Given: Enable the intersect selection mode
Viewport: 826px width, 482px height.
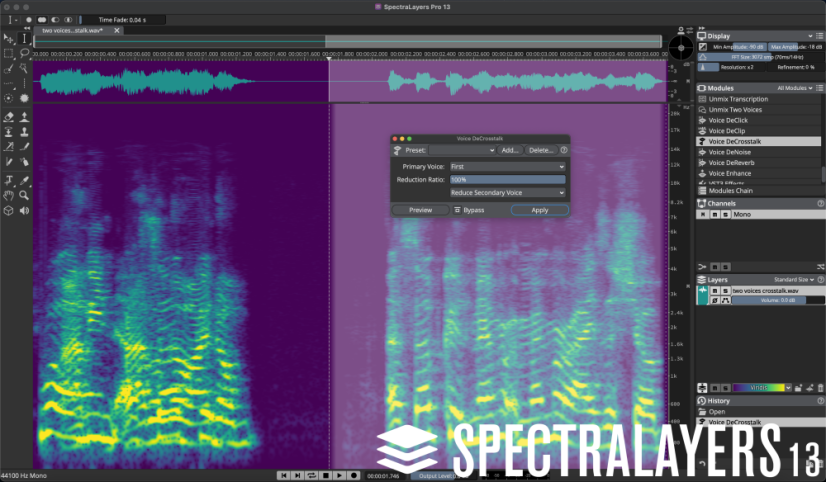Looking at the screenshot, I should pyautogui.click(x=68, y=20).
